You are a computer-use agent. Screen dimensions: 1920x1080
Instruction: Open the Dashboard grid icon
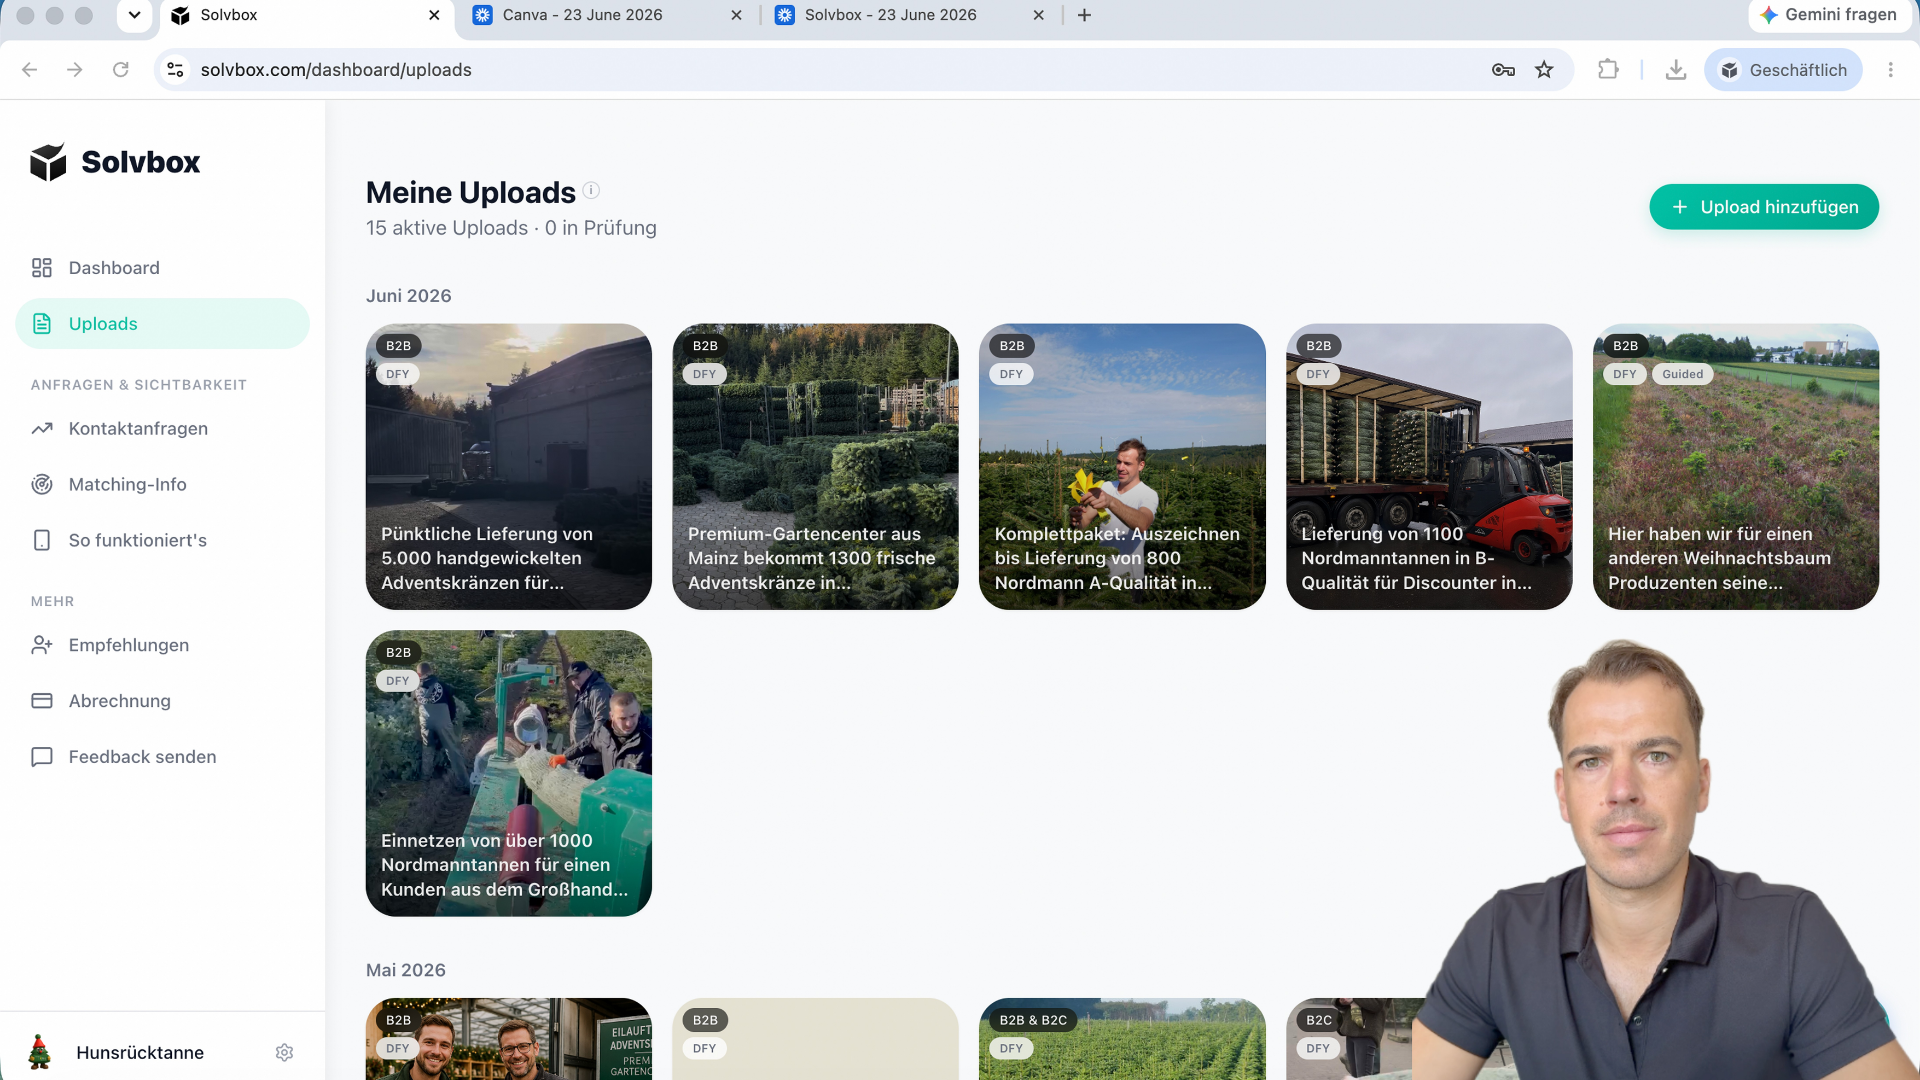tap(42, 268)
